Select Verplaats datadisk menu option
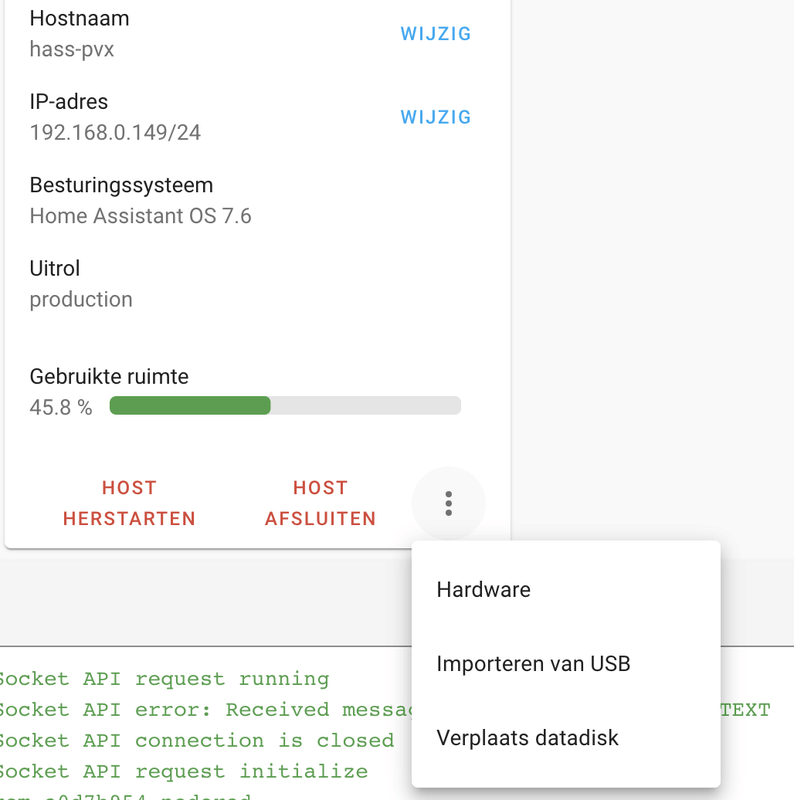794x800 pixels. pos(527,738)
